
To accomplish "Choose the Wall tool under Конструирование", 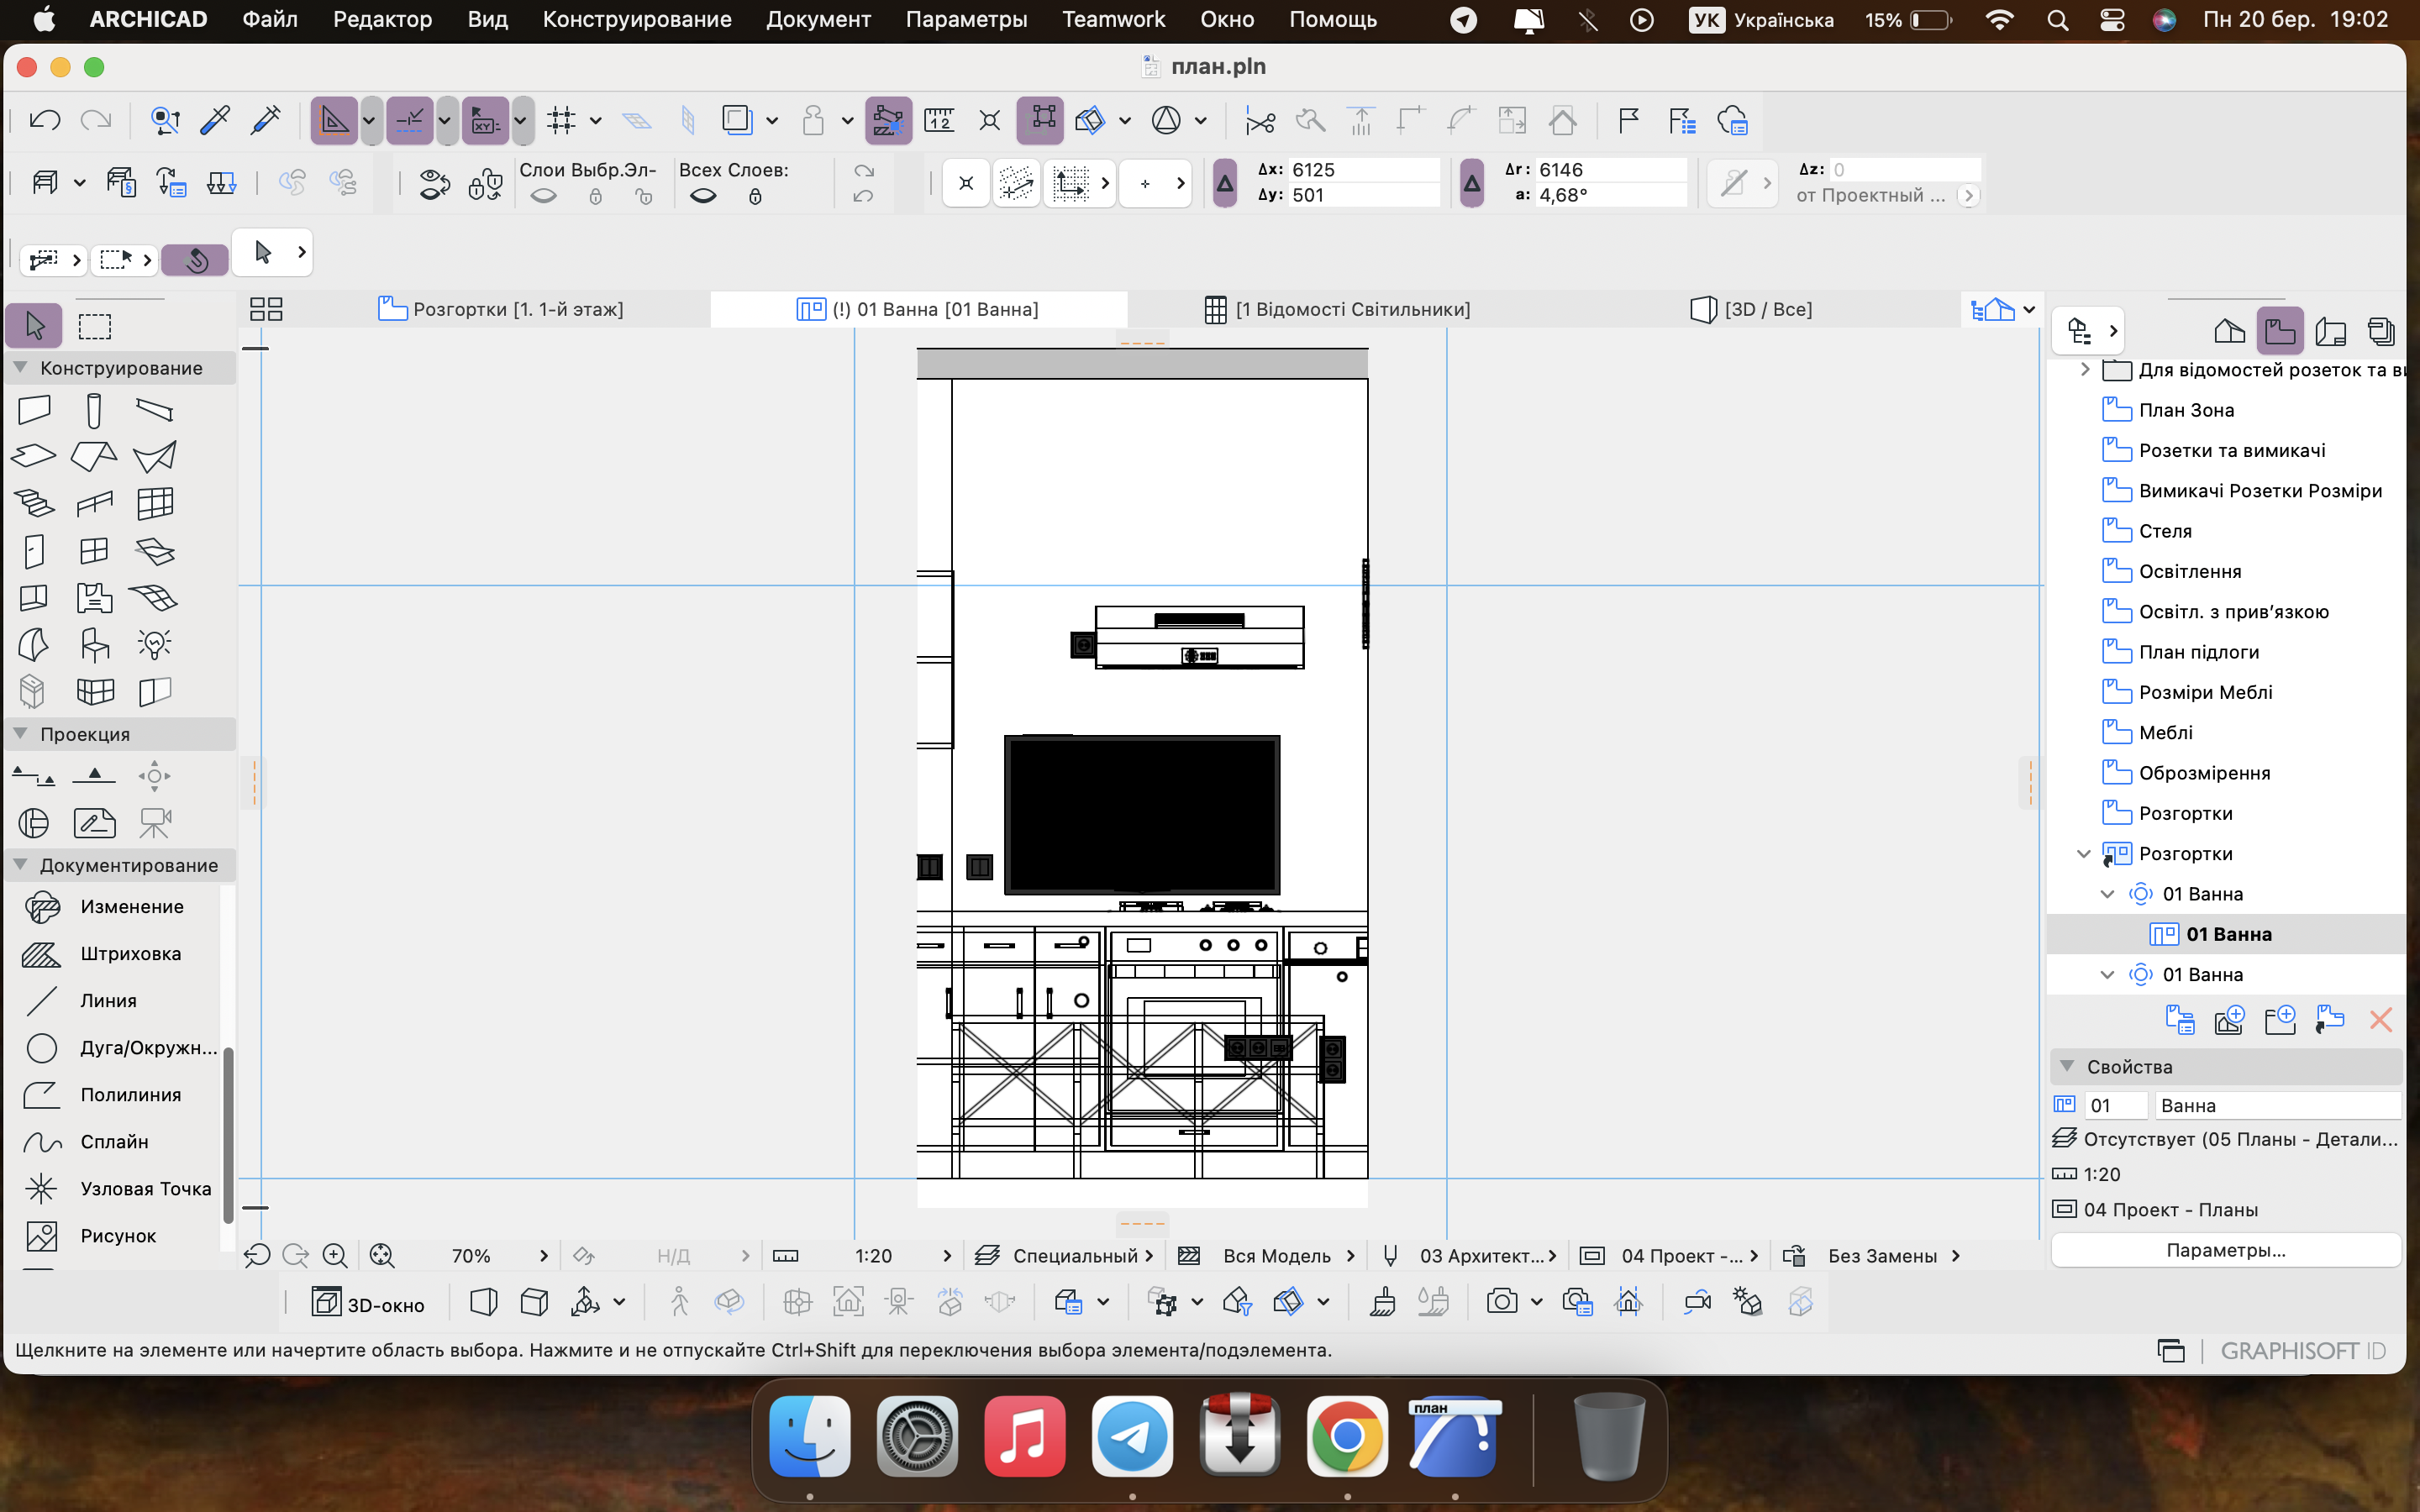I will tap(34, 410).
